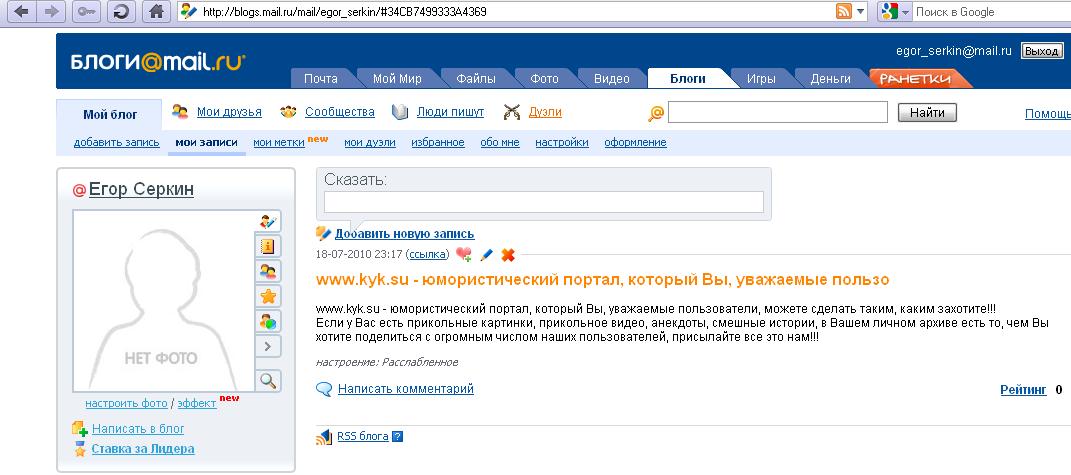
Task: Select the Мой блог section tab
Action: pos(110,114)
